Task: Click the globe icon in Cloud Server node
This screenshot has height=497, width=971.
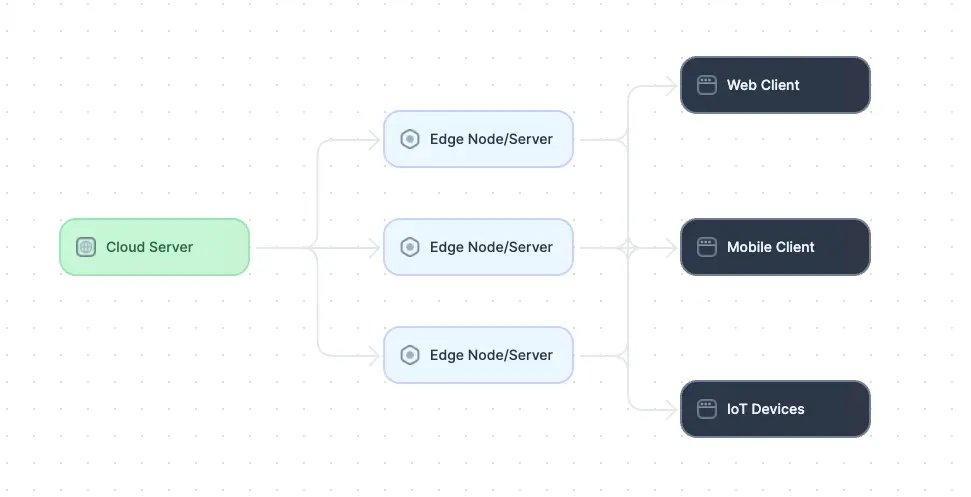Action: (x=87, y=247)
